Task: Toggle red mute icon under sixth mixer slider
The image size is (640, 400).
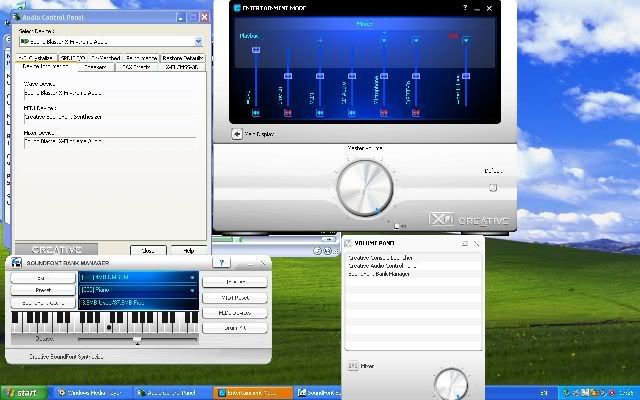Action: [x=416, y=113]
